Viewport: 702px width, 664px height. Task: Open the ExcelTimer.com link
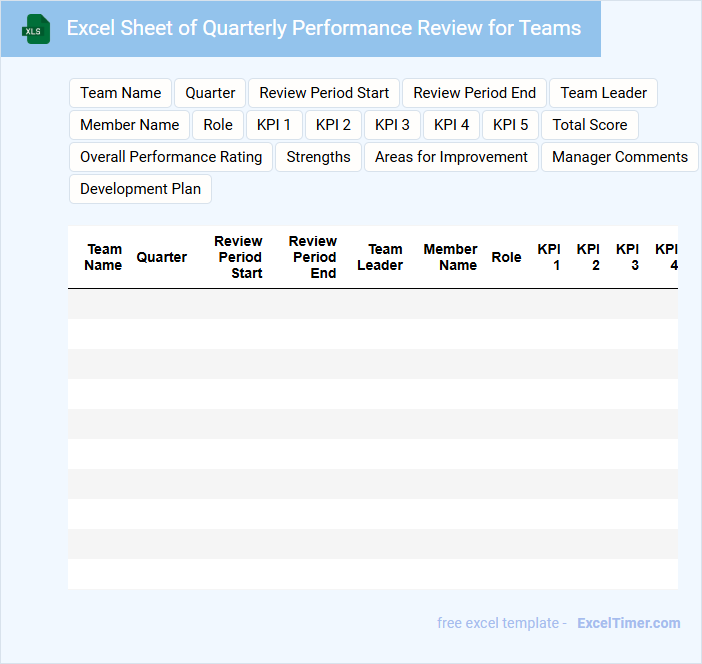pyautogui.click(x=628, y=623)
